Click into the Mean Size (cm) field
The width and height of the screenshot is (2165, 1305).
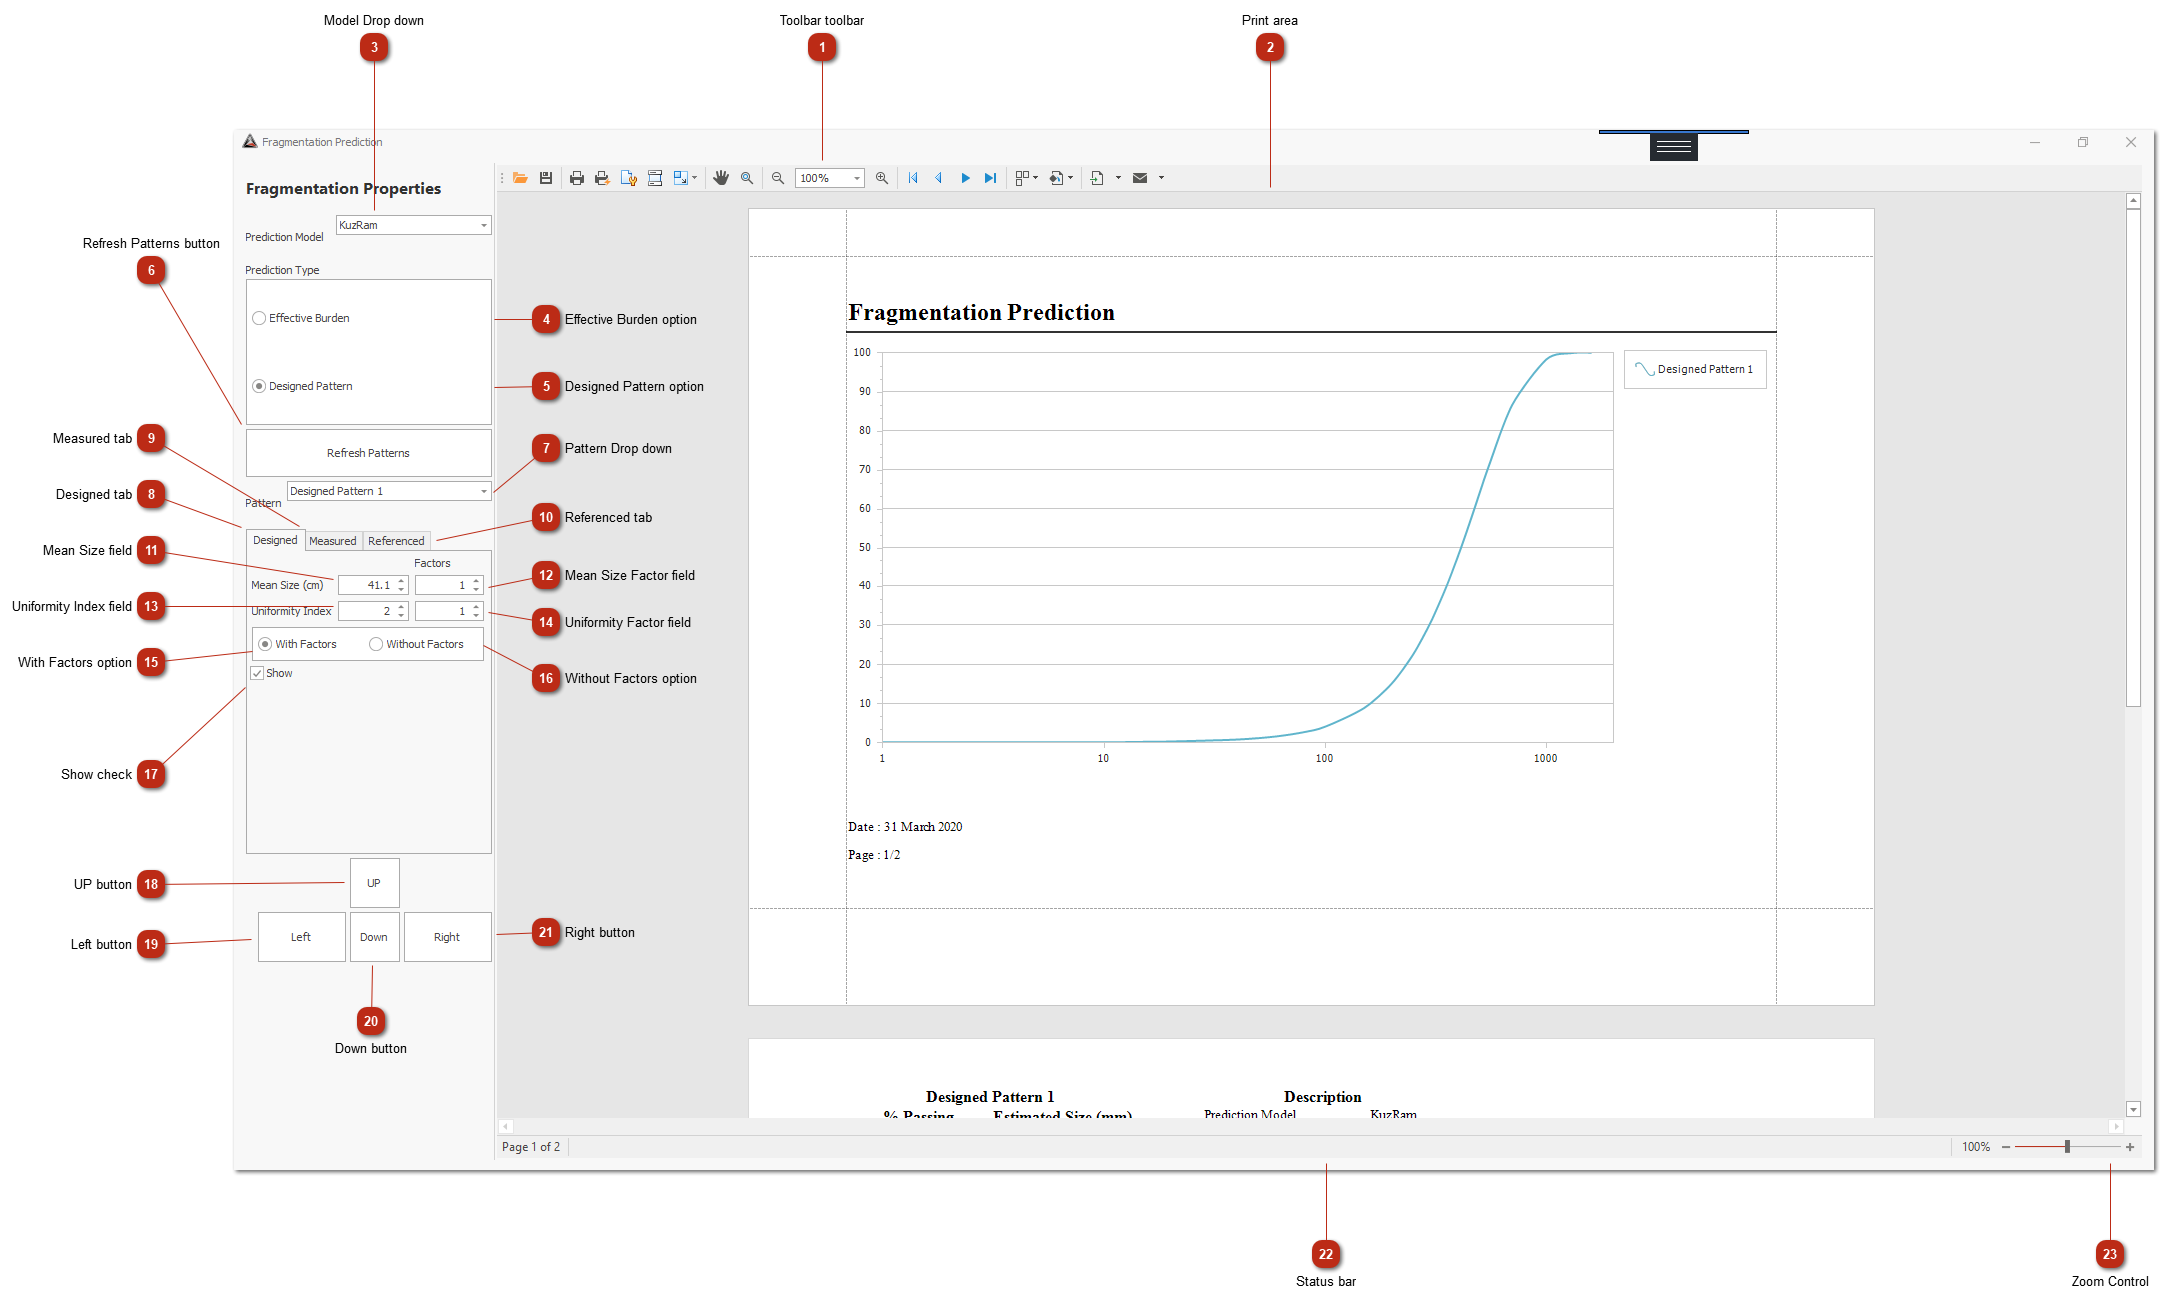point(367,585)
